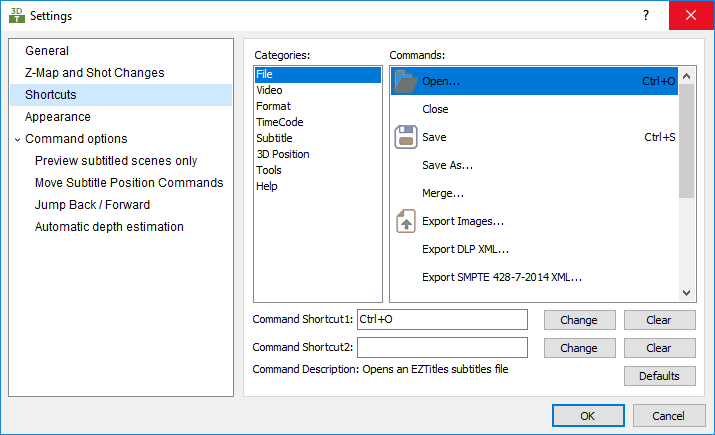Open the General settings page
The height and width of the screenshot is (435, 715).
(47, 51)
